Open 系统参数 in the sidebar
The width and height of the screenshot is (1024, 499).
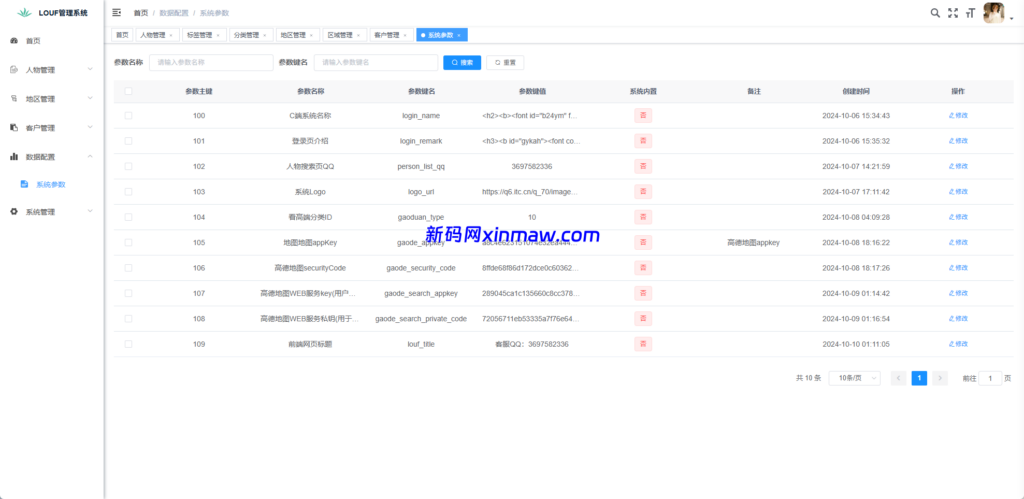51,184
